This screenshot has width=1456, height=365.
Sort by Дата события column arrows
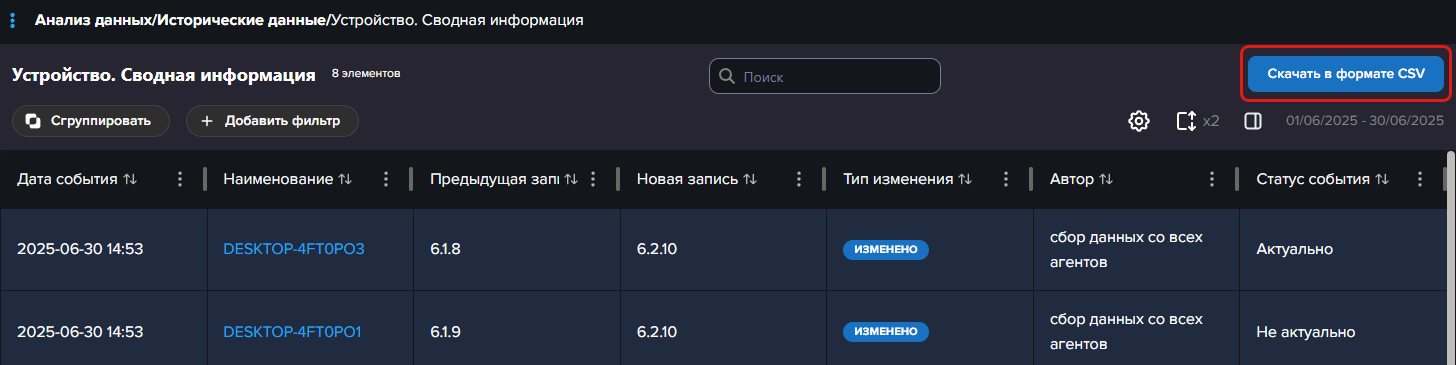coord(130,179)
